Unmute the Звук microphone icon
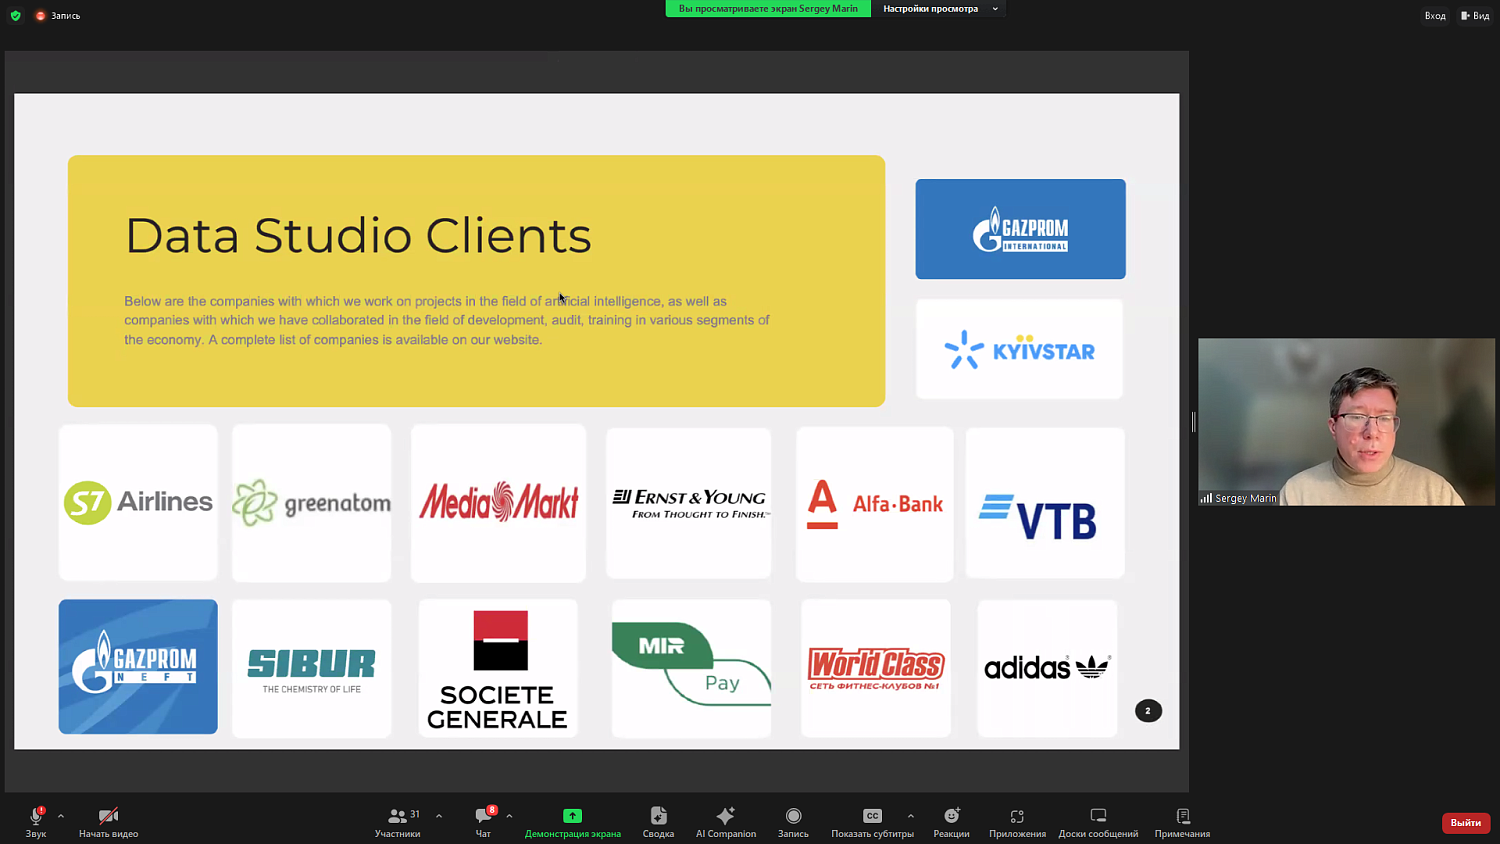The width and height of the screenshot is (1500, 844). pyautogui.click(x=36, y=822)
